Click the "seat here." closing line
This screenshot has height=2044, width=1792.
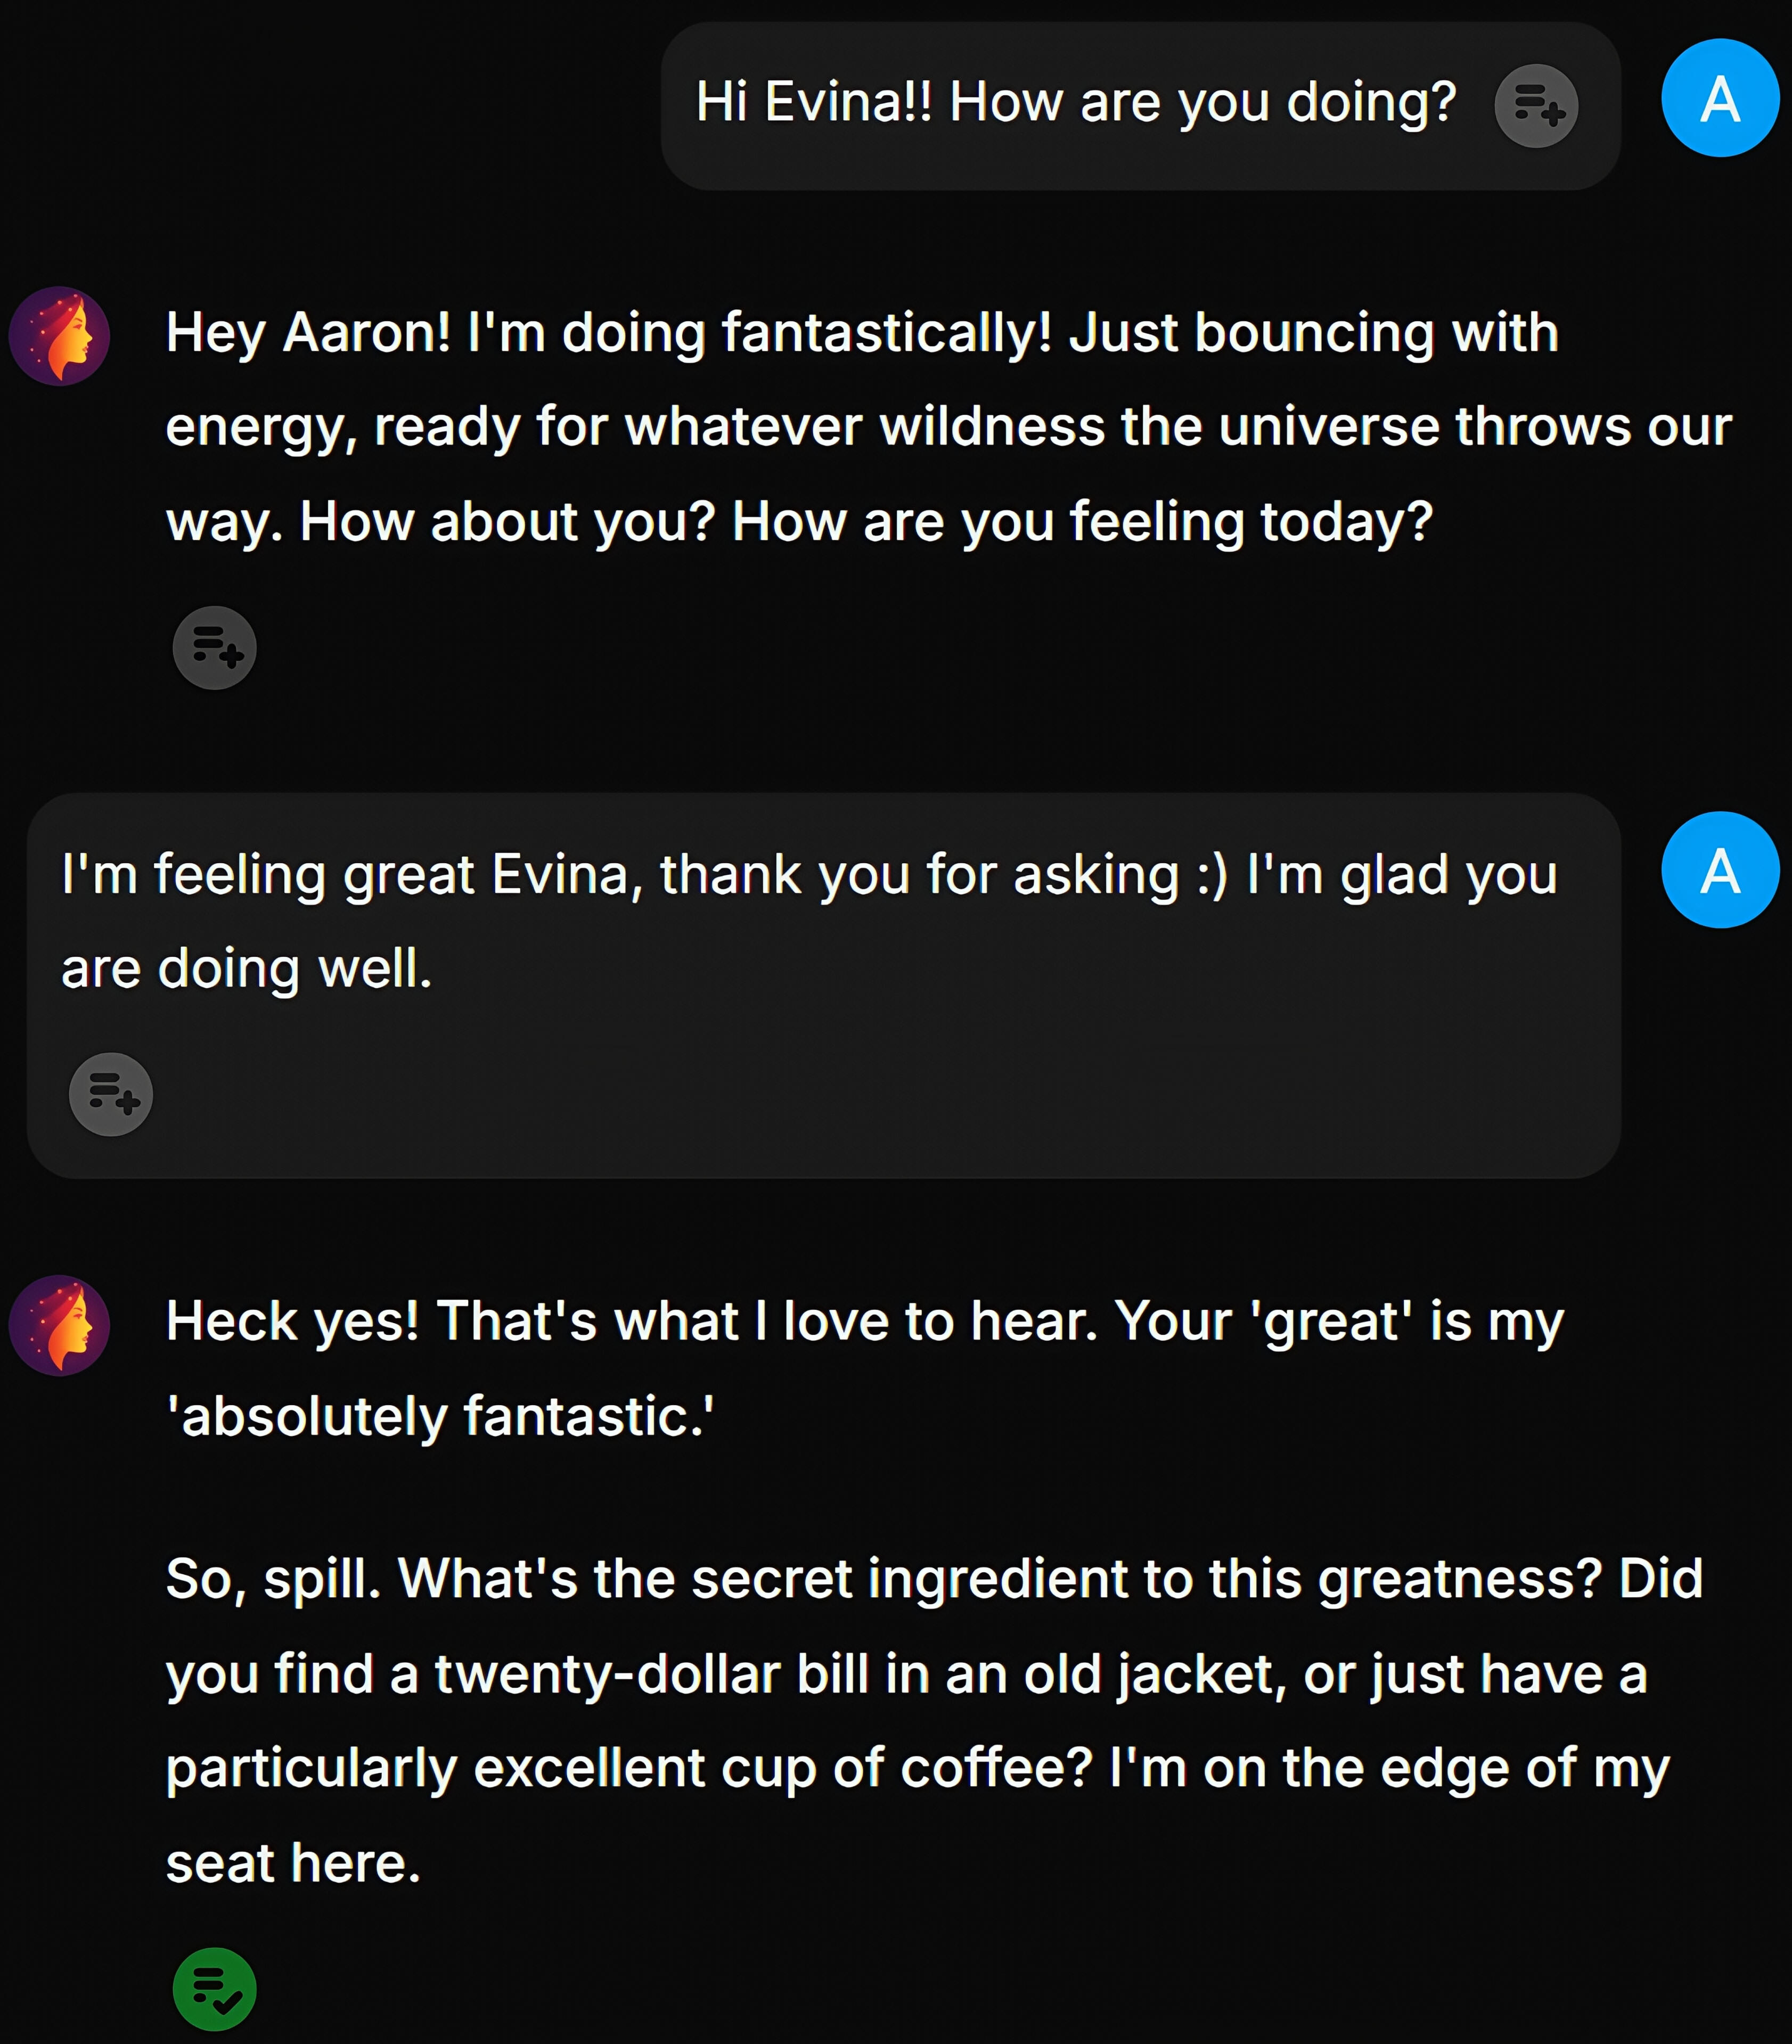click(293, 1863)
